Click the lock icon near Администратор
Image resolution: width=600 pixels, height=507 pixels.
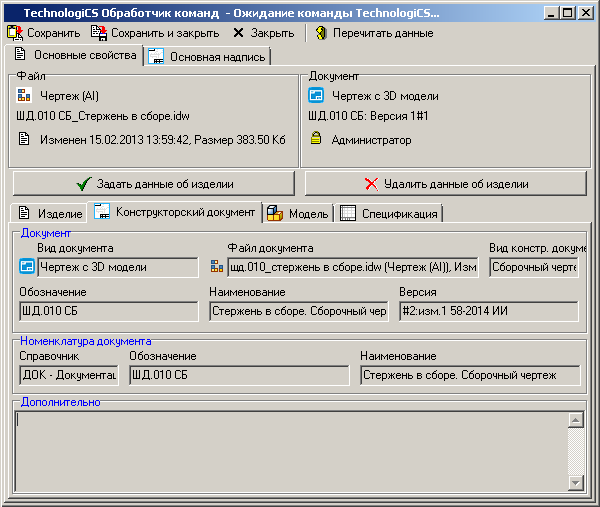click(316, 140)
